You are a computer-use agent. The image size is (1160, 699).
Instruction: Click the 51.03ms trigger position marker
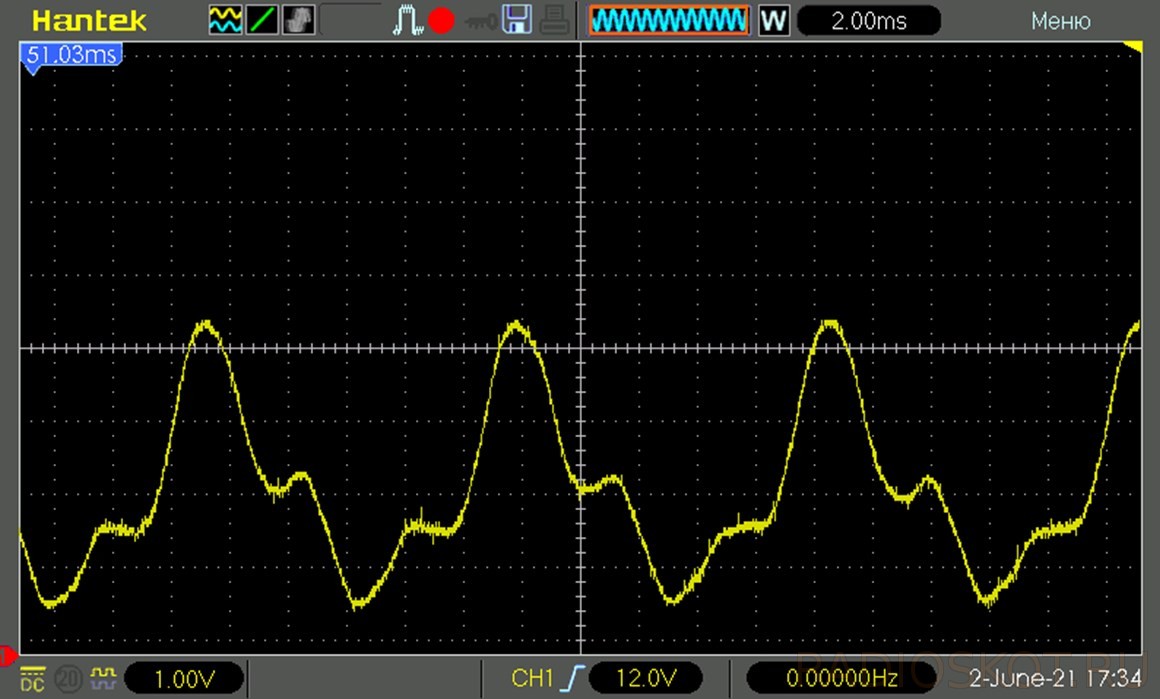click(x=71, y=56)
